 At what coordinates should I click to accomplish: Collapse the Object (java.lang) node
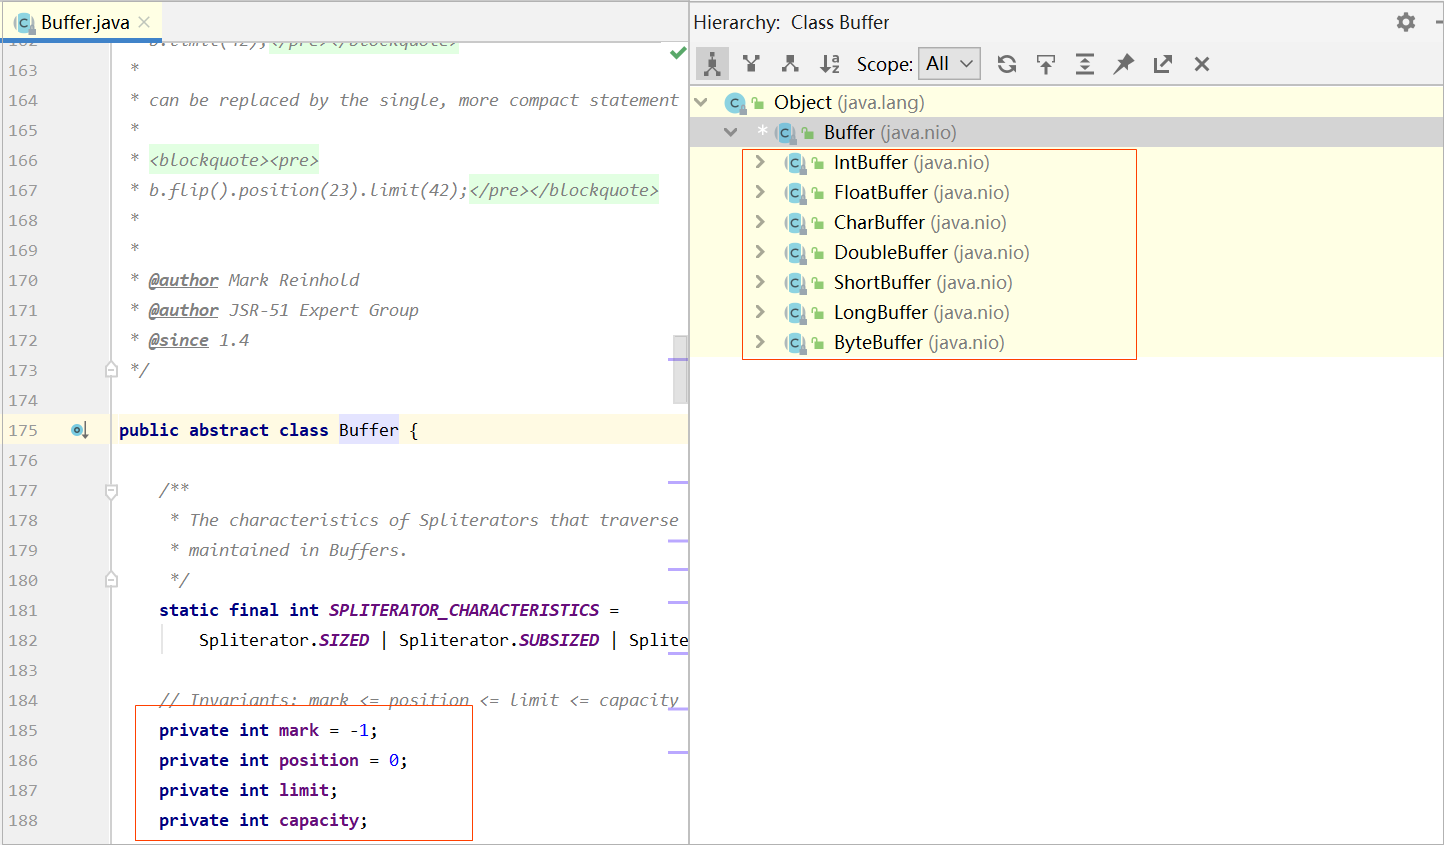[x=701, y=102]
